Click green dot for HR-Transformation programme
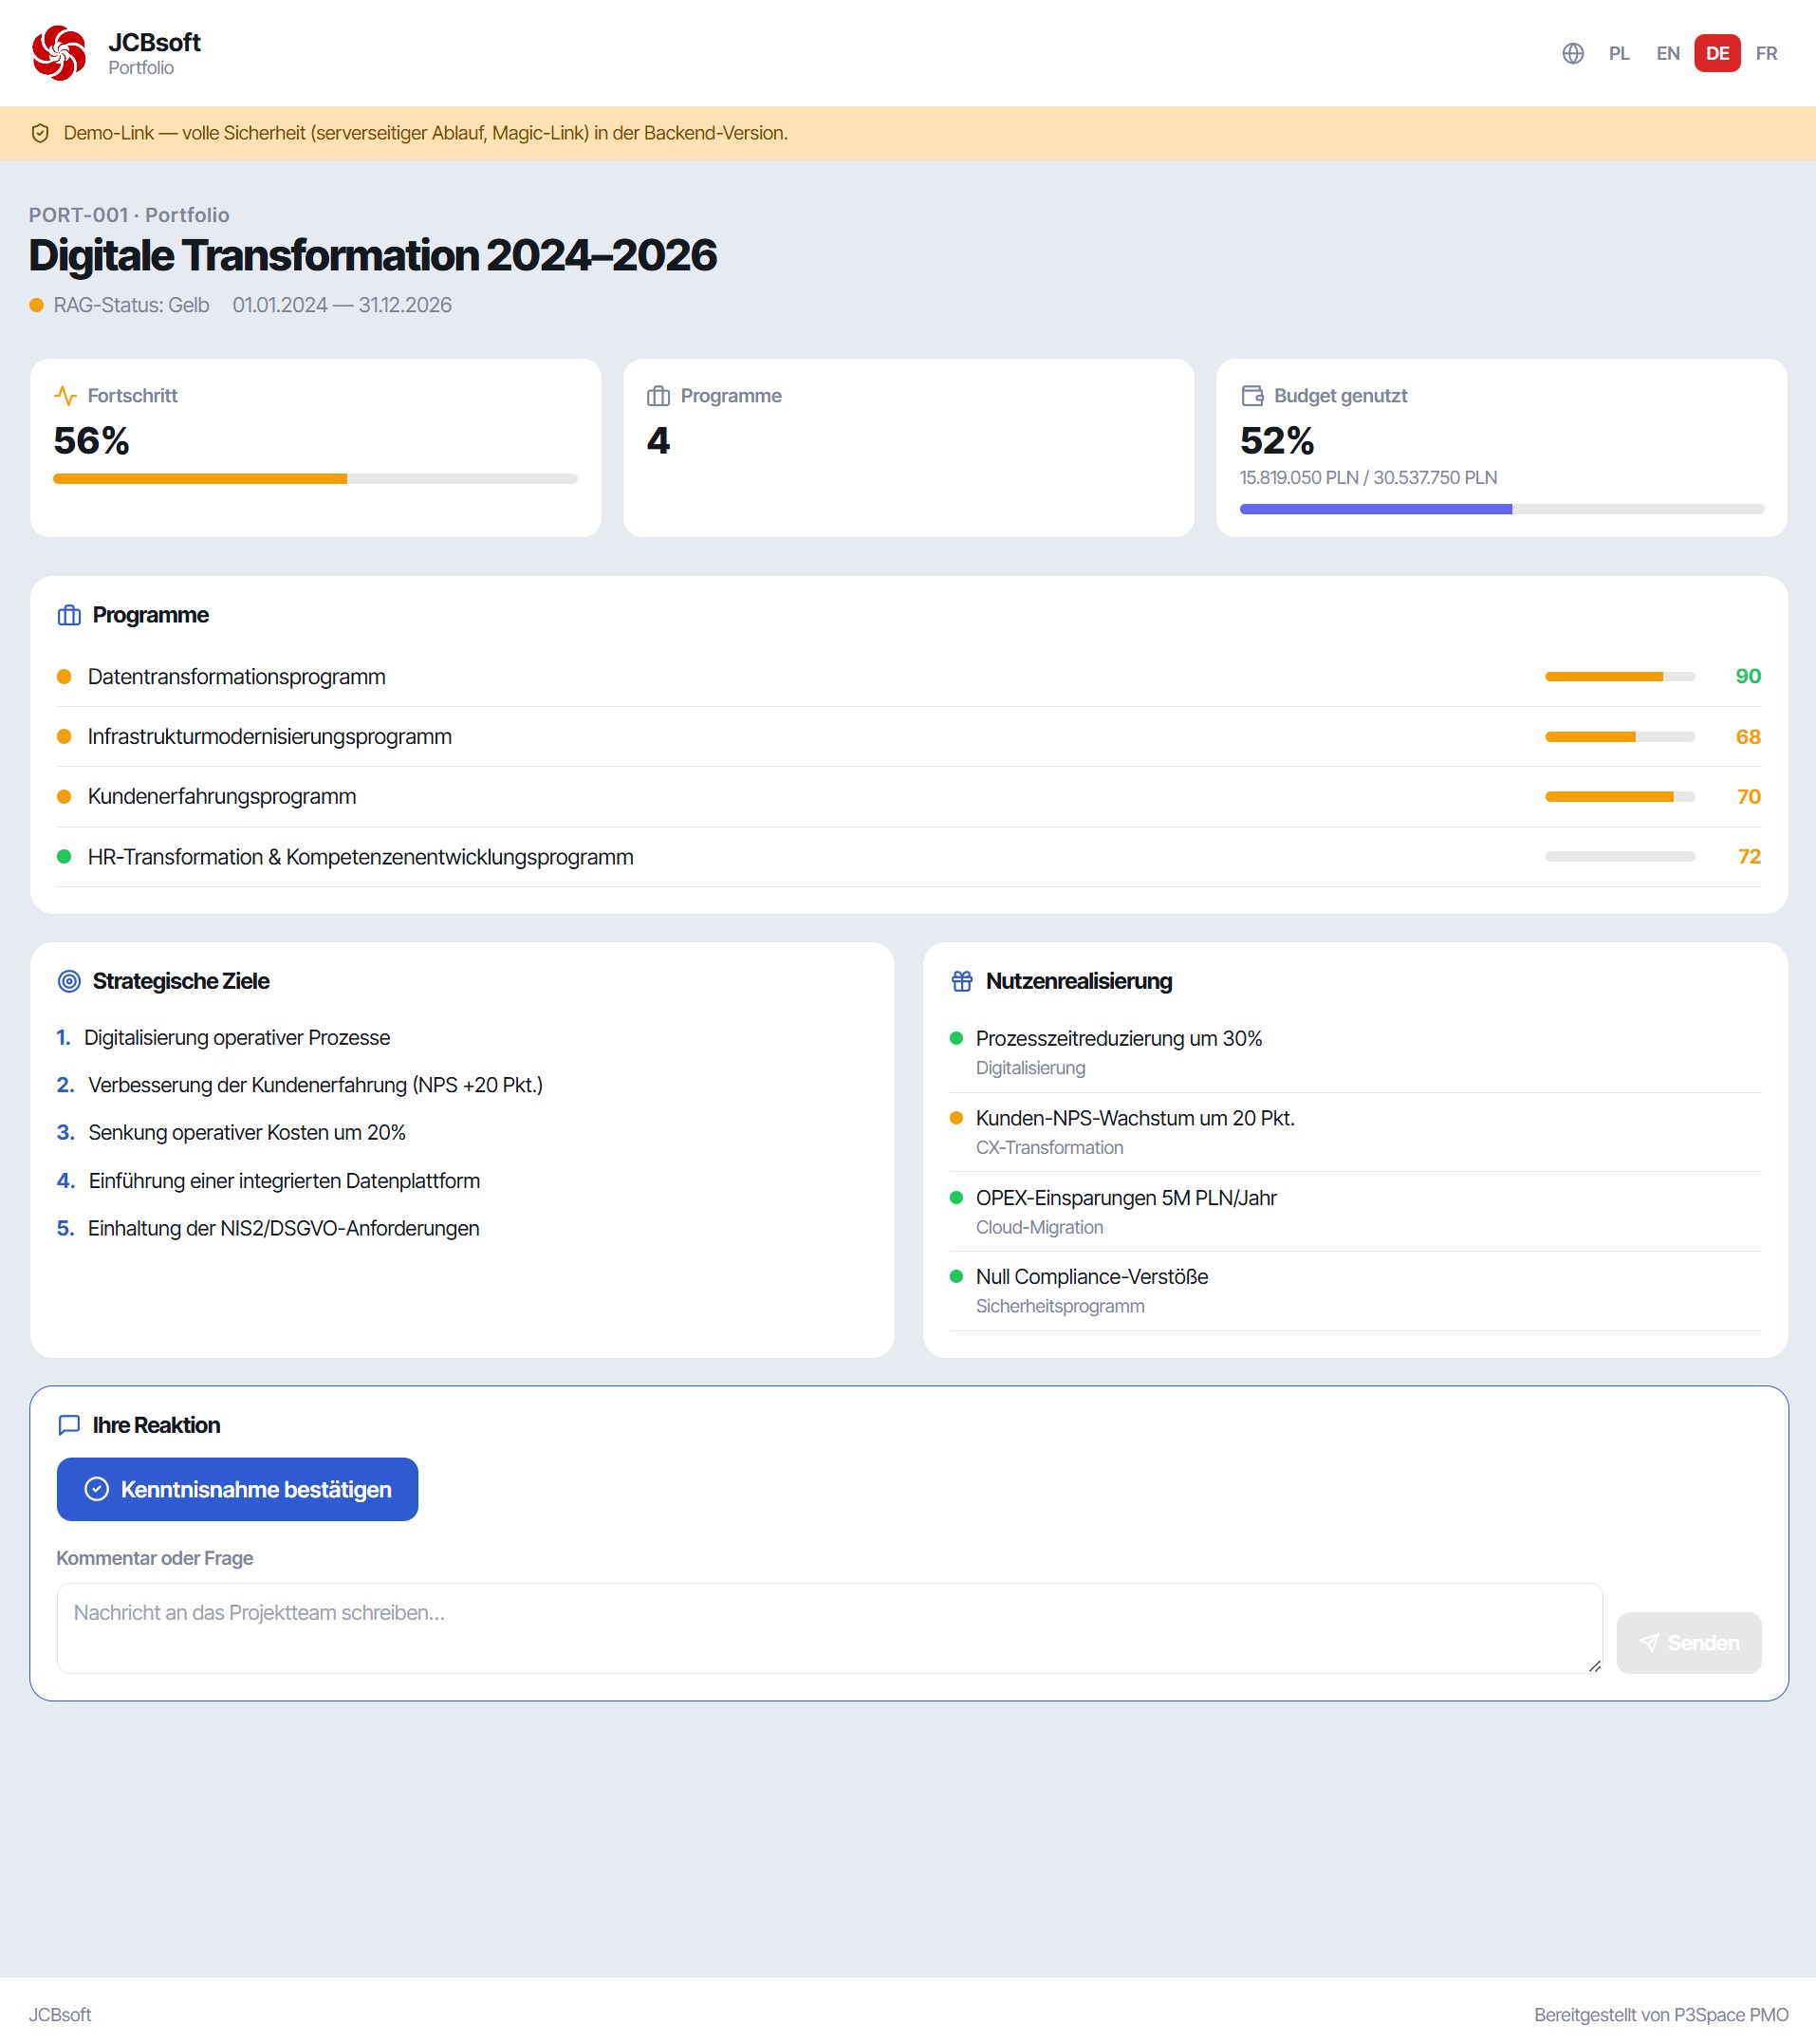The height and width of the screenshot is (2044, 1816). tap(64, 857)
